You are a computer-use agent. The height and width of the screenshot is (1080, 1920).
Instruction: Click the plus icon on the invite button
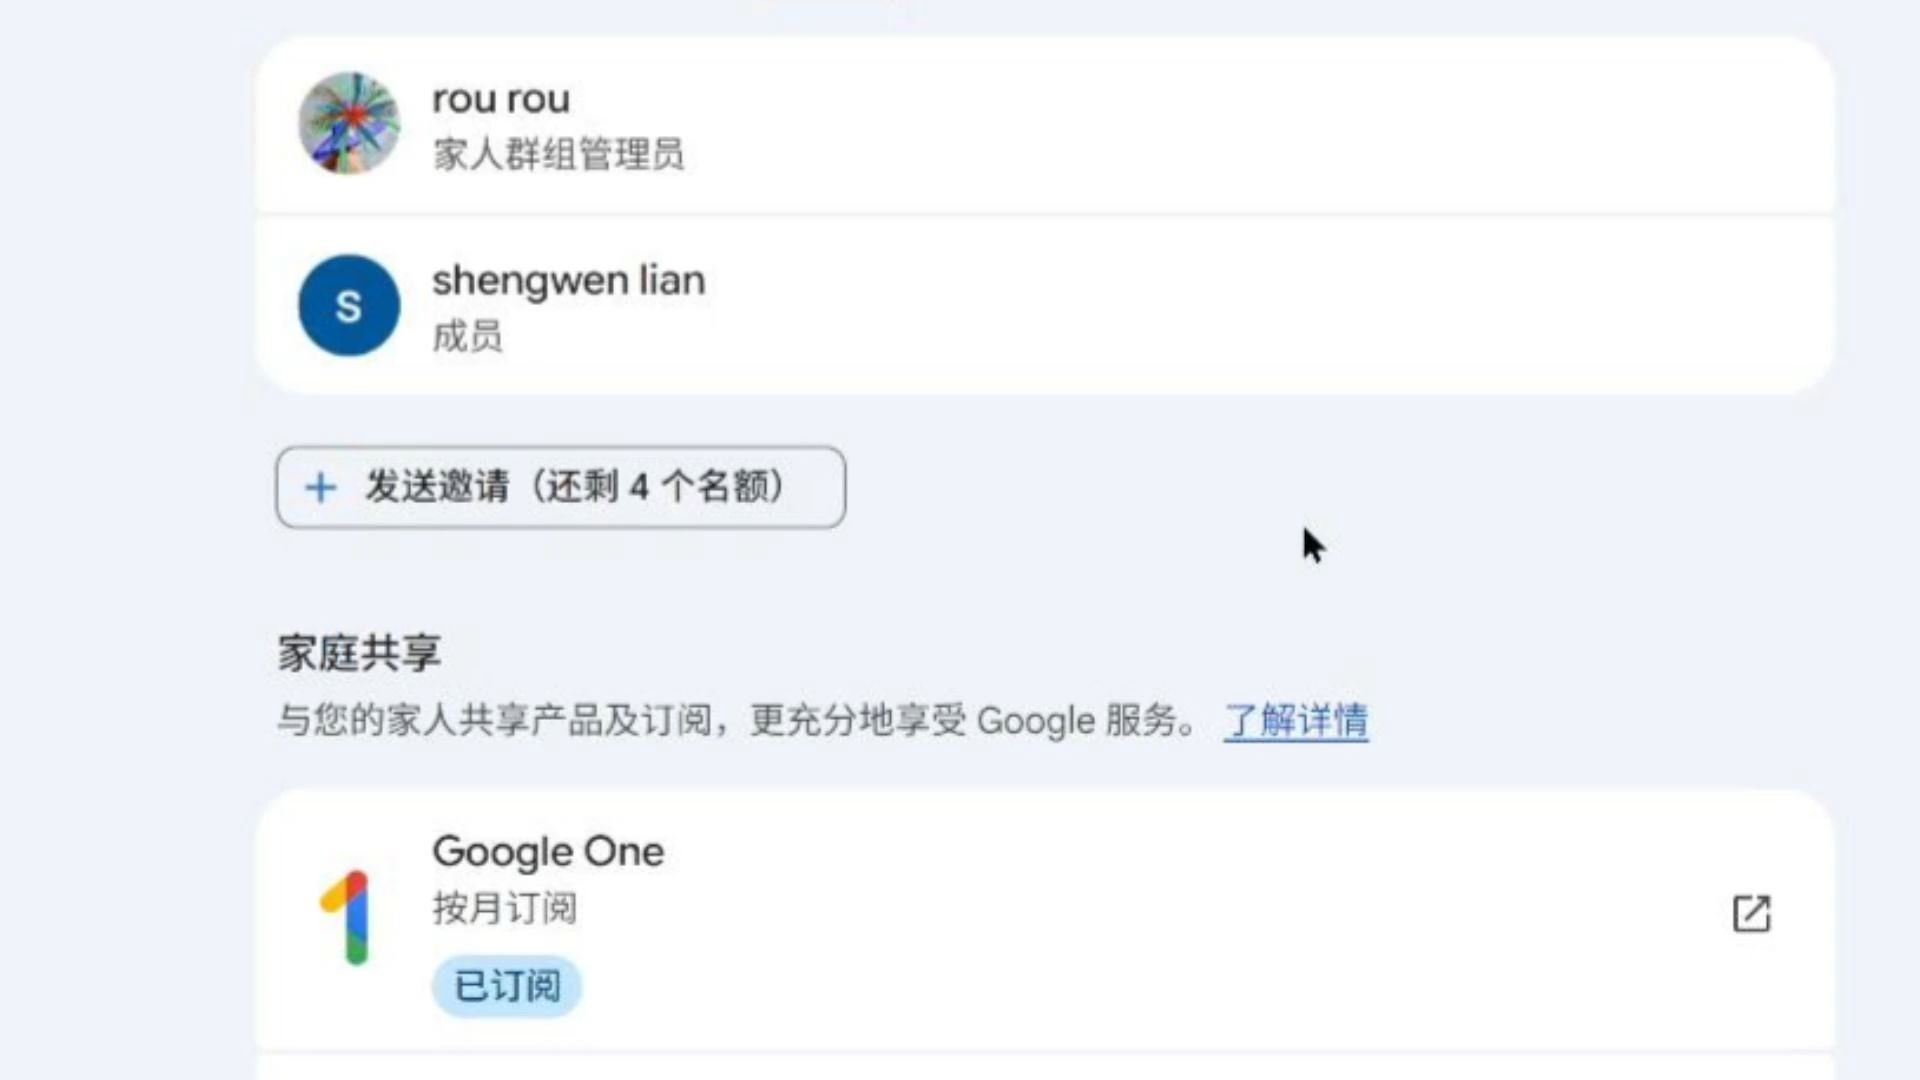coord(320,488)
